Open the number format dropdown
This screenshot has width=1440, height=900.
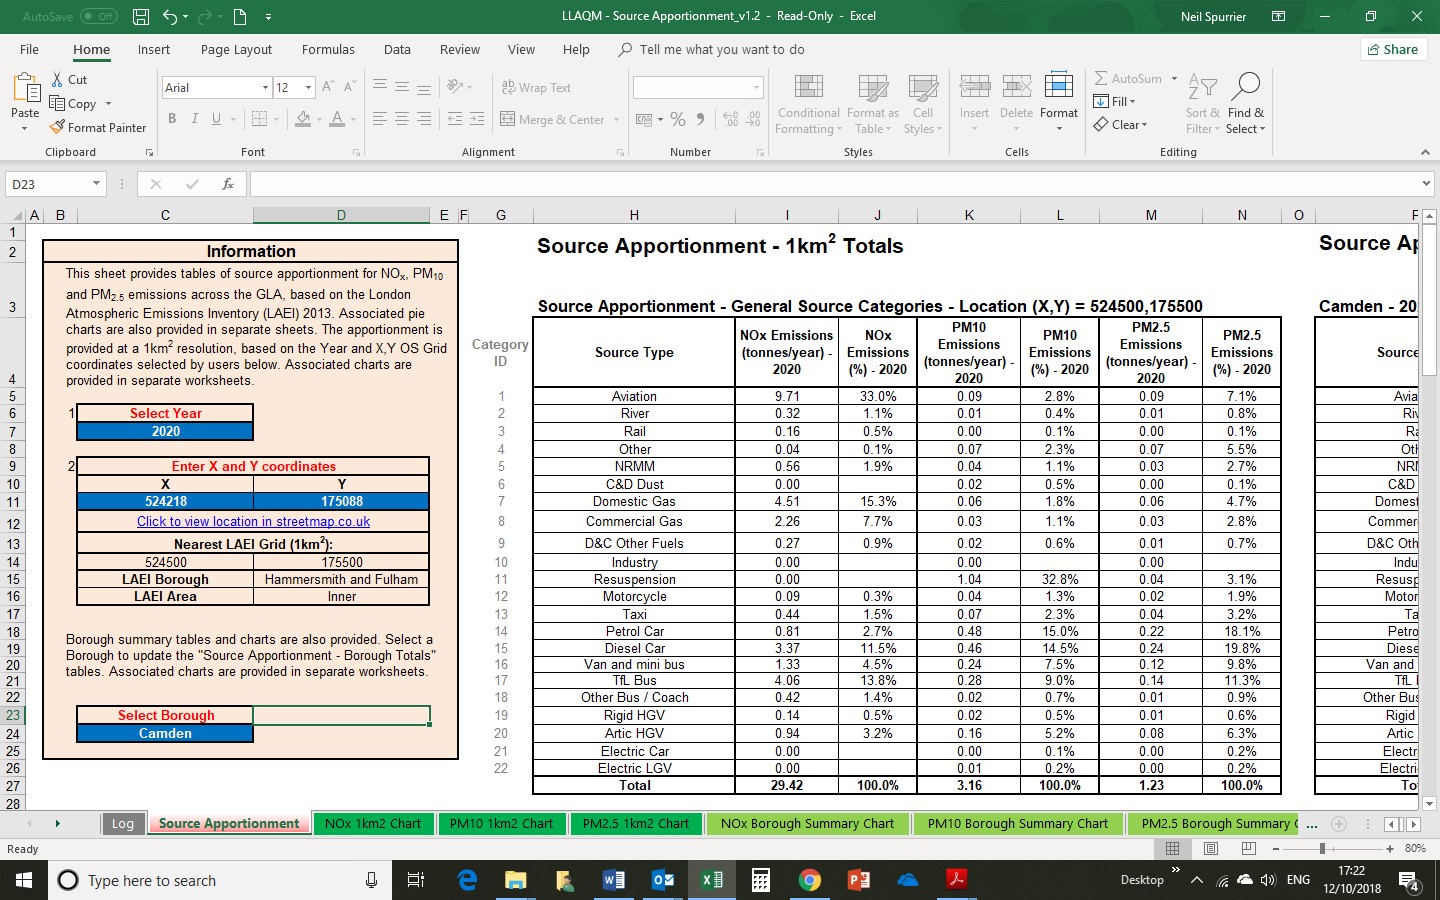pyautogui.click(x=756, y=88)
